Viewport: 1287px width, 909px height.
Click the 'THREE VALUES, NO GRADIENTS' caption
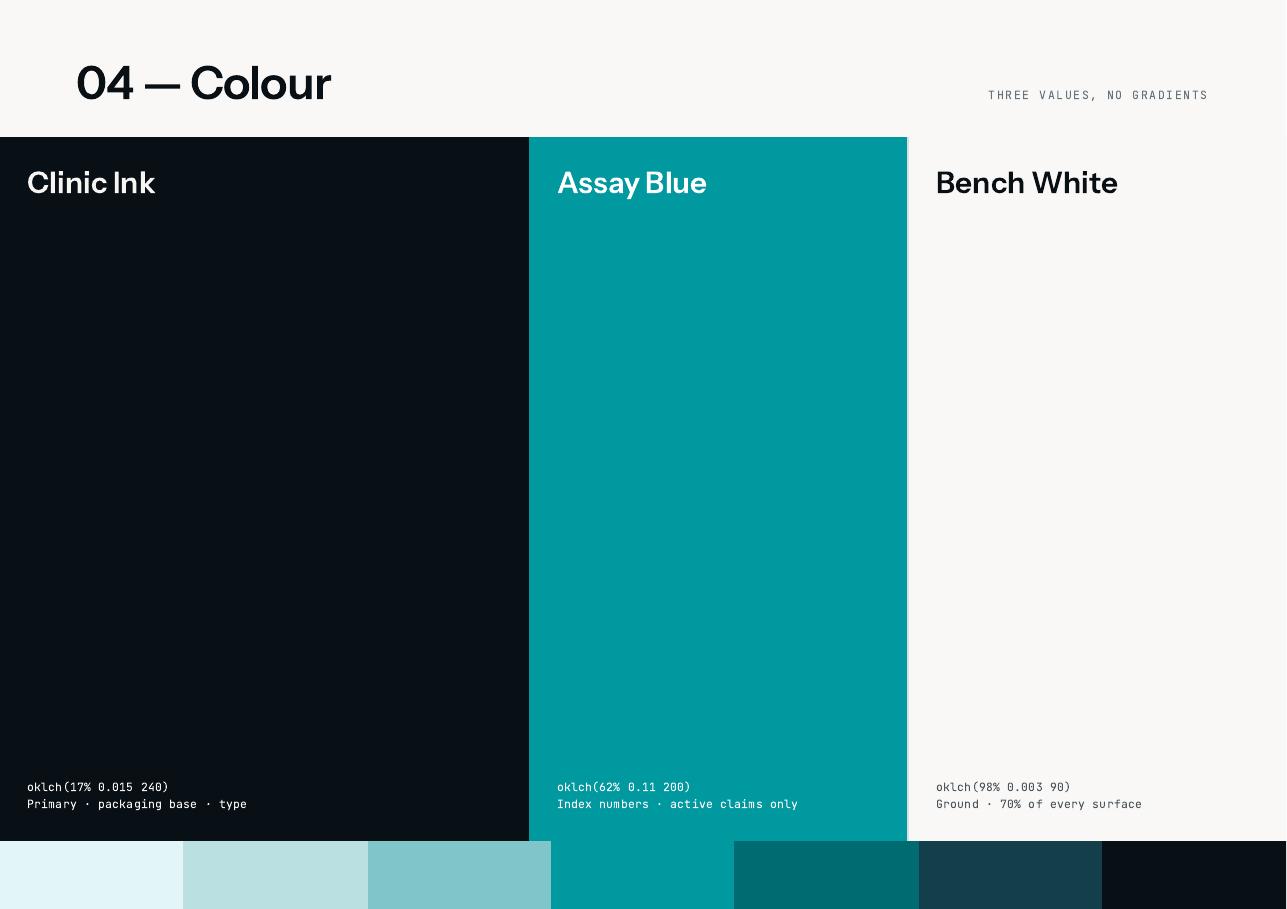pos(1098,96)
